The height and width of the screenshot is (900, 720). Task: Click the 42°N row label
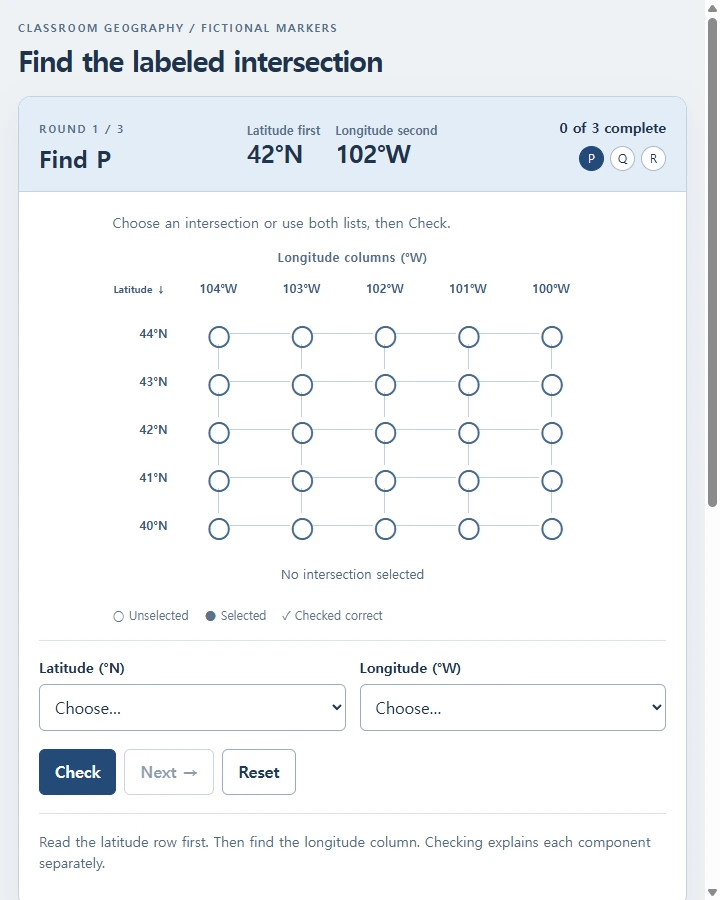point(153,429)
